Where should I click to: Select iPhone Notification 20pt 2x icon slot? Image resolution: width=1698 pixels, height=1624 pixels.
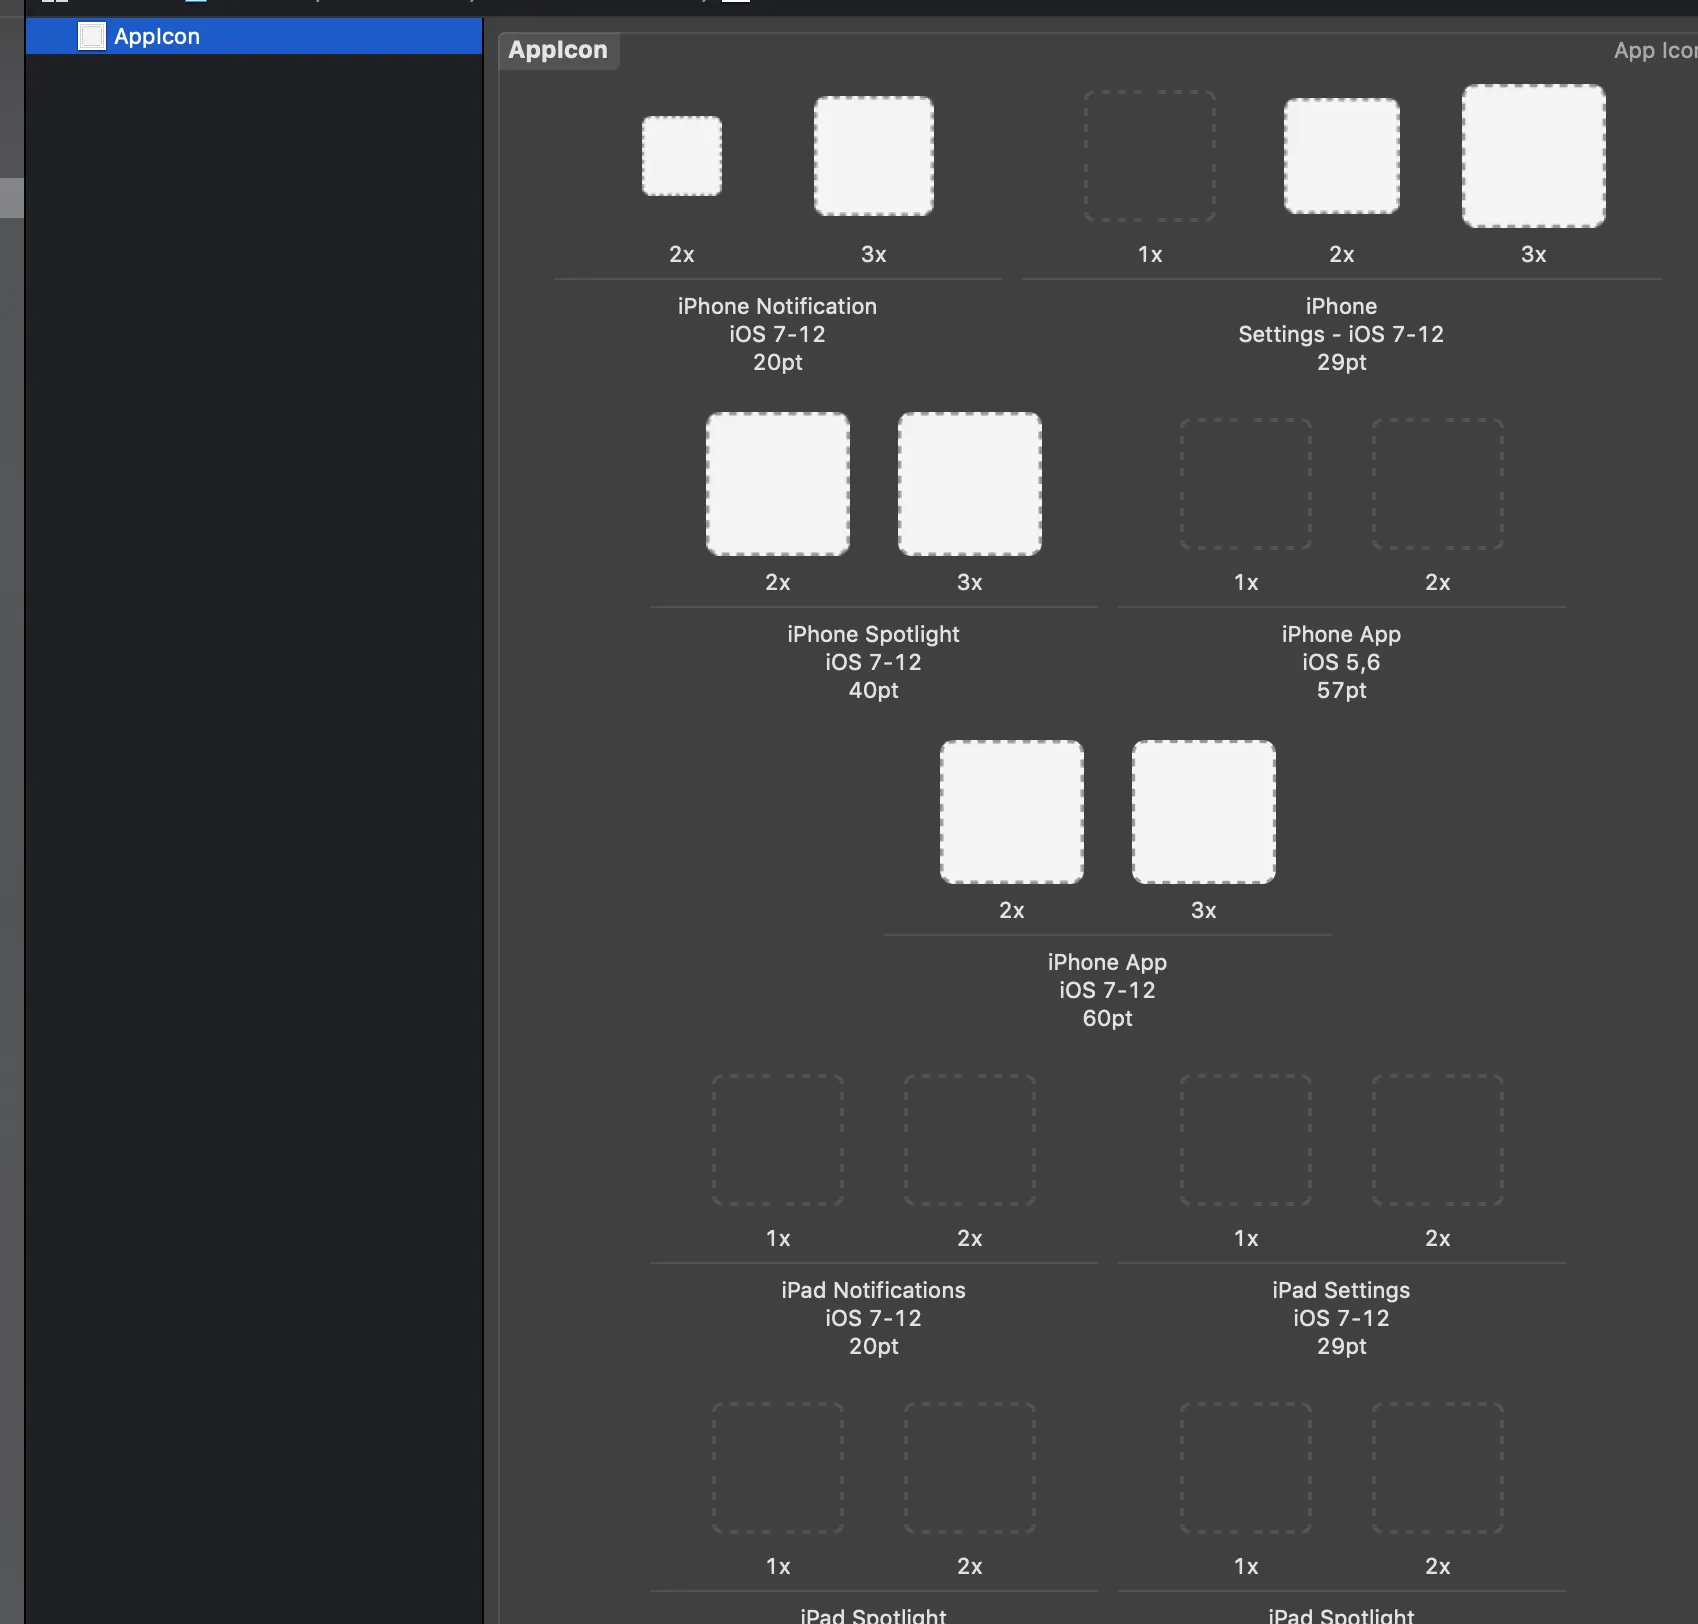[682, 156]
